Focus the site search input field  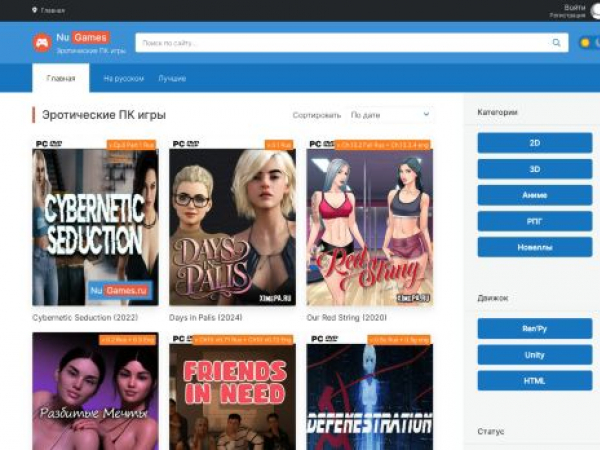click(352, 42)
